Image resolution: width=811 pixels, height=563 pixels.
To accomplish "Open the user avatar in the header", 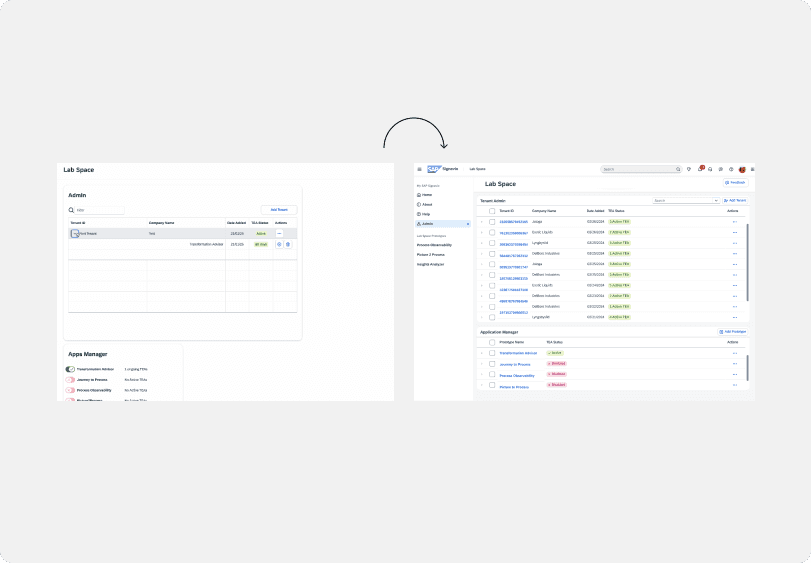I will tap(742, 169).
